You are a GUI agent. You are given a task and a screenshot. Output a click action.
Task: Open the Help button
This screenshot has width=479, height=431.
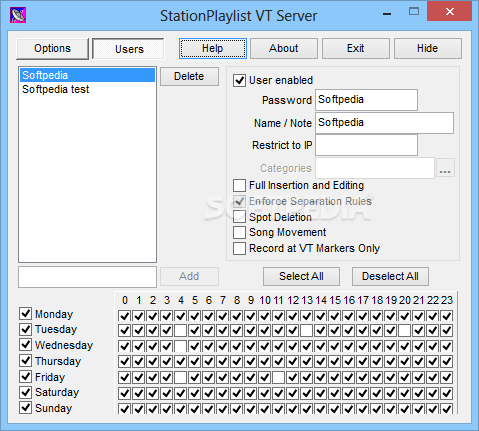click(x=213, y=49)
